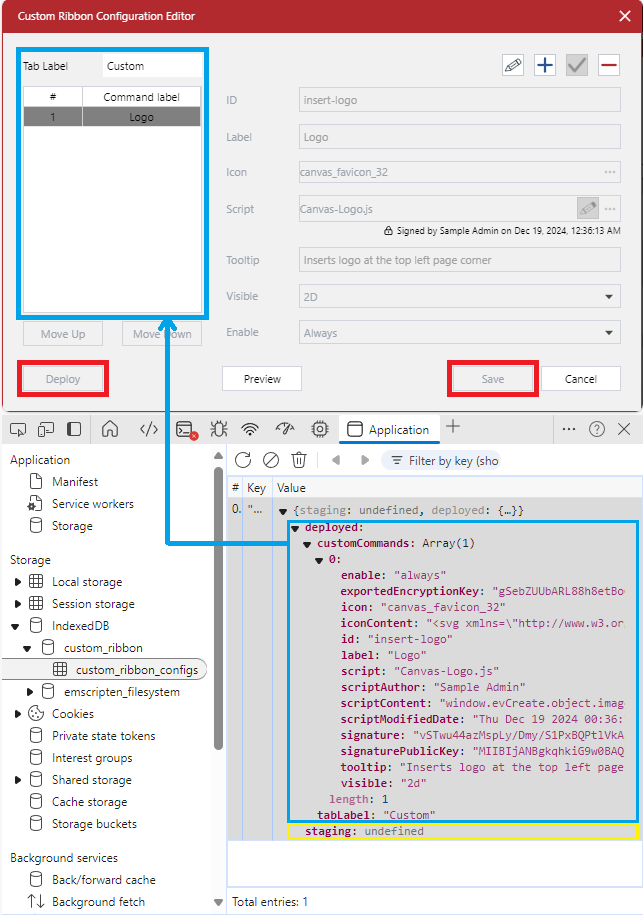The width and height of the screenshot is (643, 915).
Task: Open the Performance gauge icon in DevTools
Action: pos(285,429)
